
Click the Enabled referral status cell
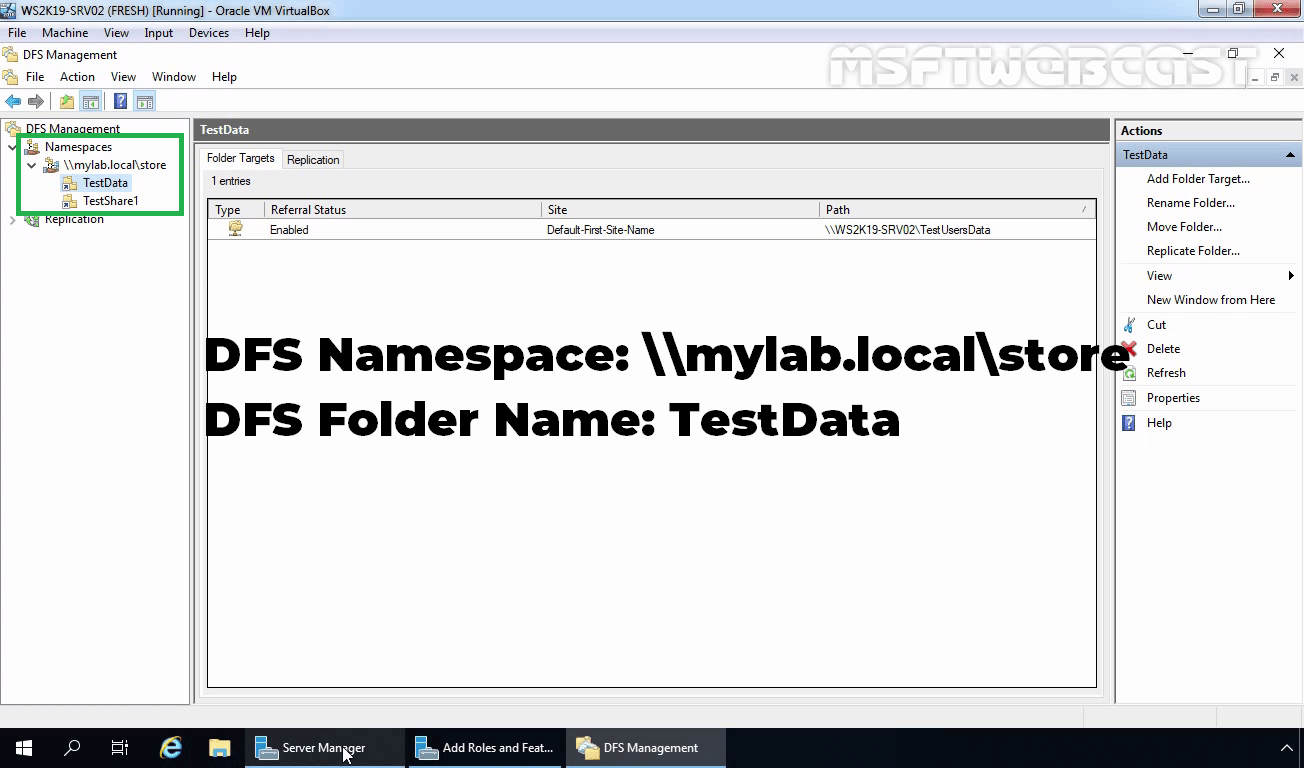point(289,230)
